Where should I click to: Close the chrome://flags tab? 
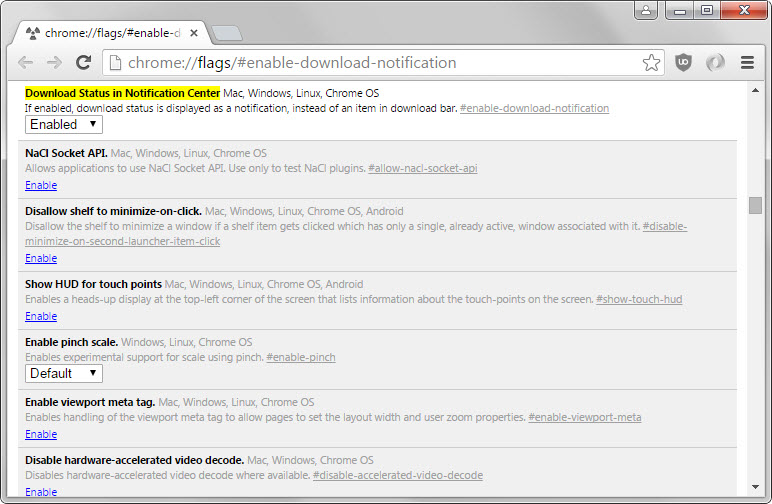194,33
